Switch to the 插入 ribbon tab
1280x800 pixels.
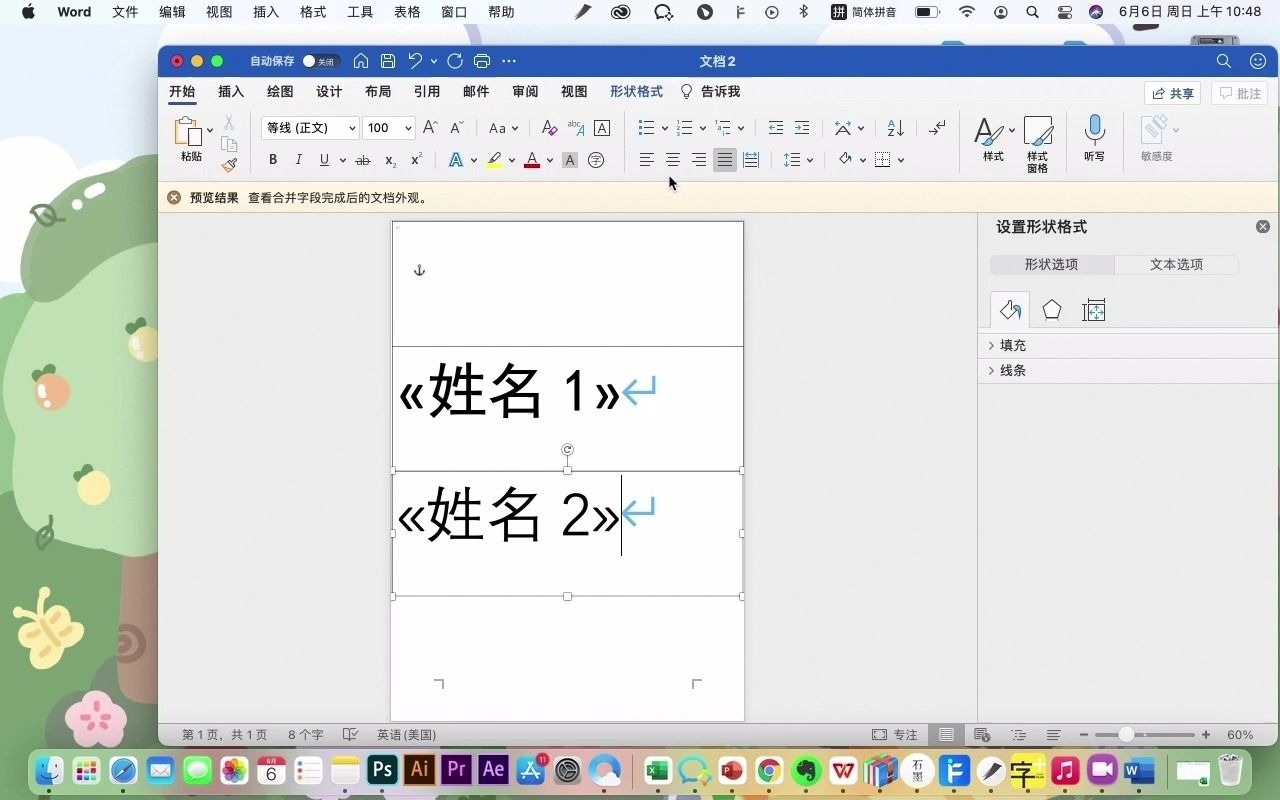231,91
